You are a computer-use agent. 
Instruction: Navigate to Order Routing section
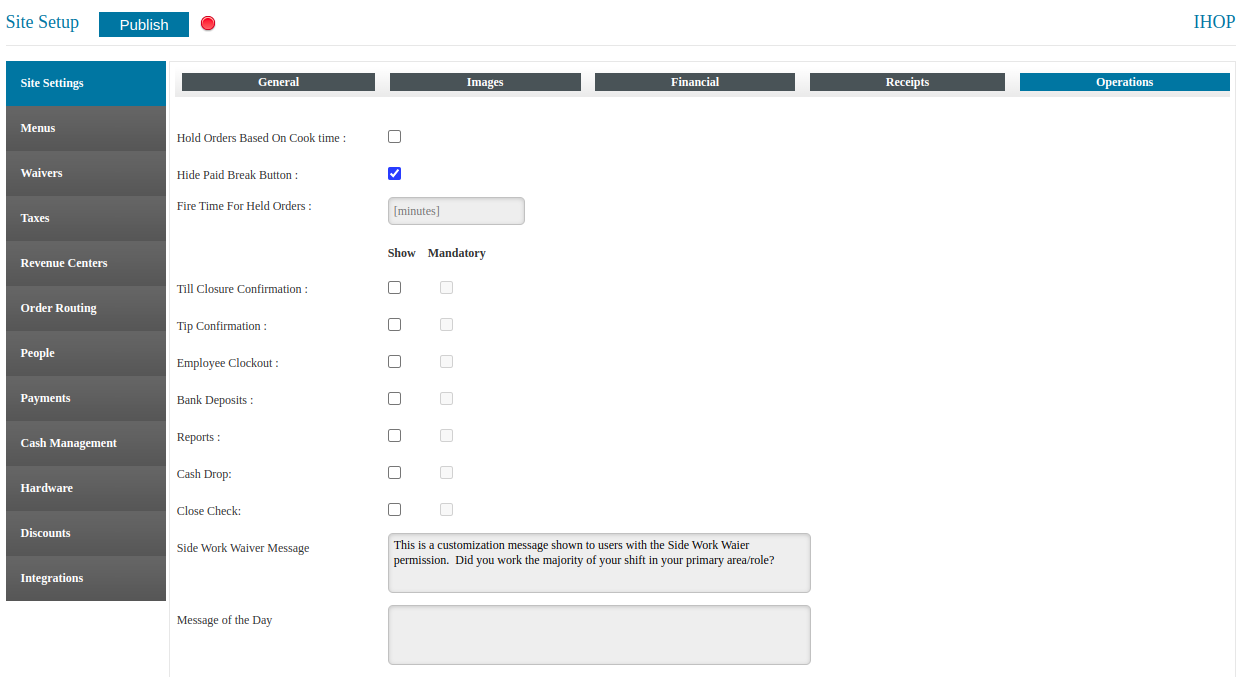tap(86, 308)
